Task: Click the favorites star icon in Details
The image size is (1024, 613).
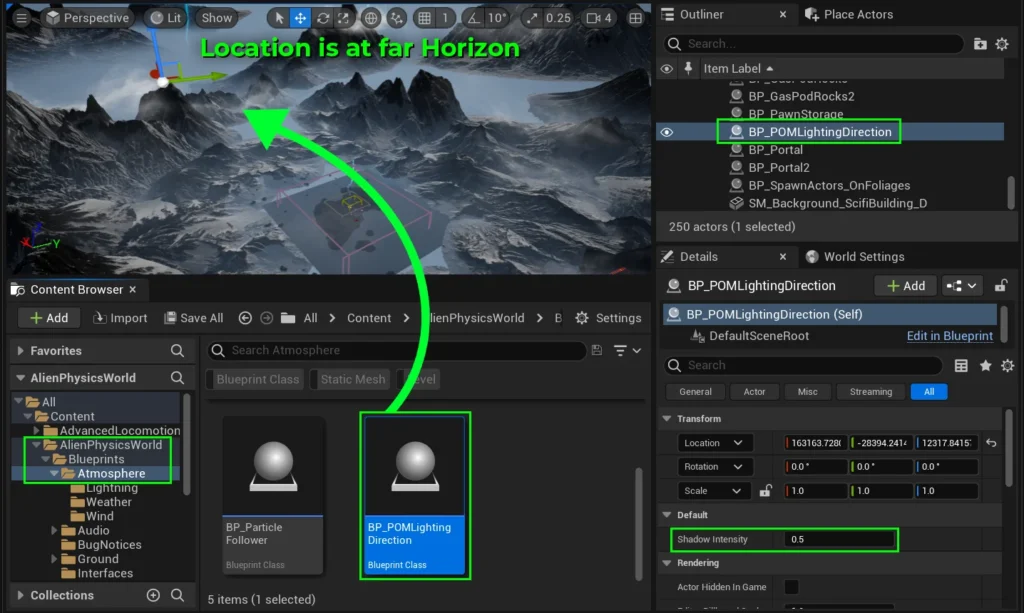Action: point(985,366)
